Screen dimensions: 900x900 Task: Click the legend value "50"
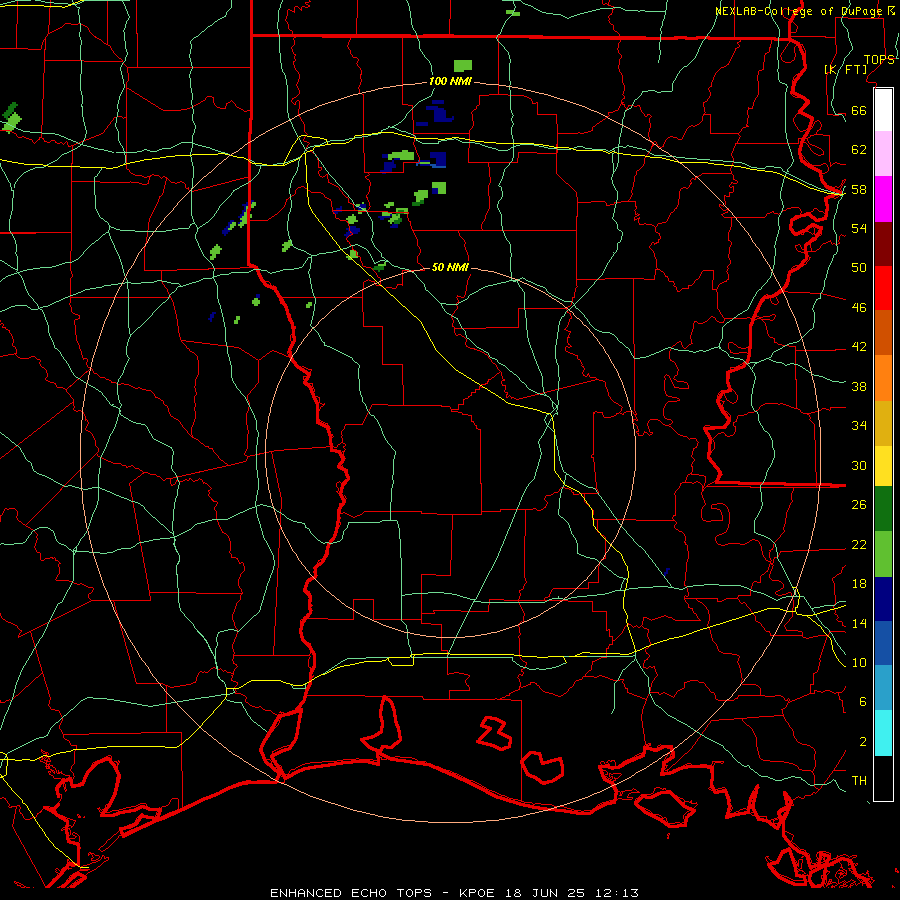tap(859, 267)
